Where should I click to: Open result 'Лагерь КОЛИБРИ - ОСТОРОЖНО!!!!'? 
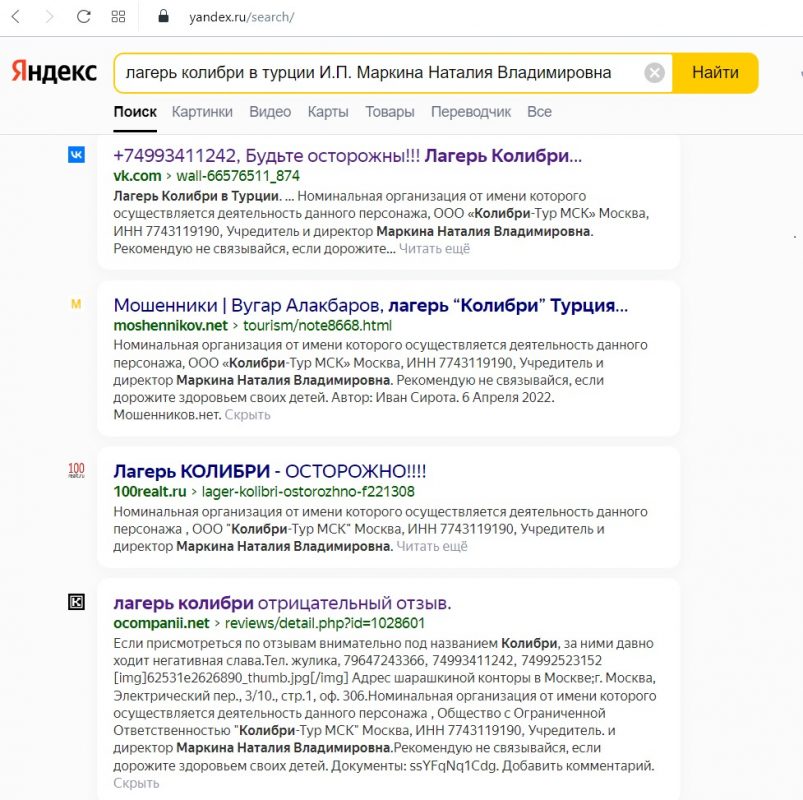270,471
